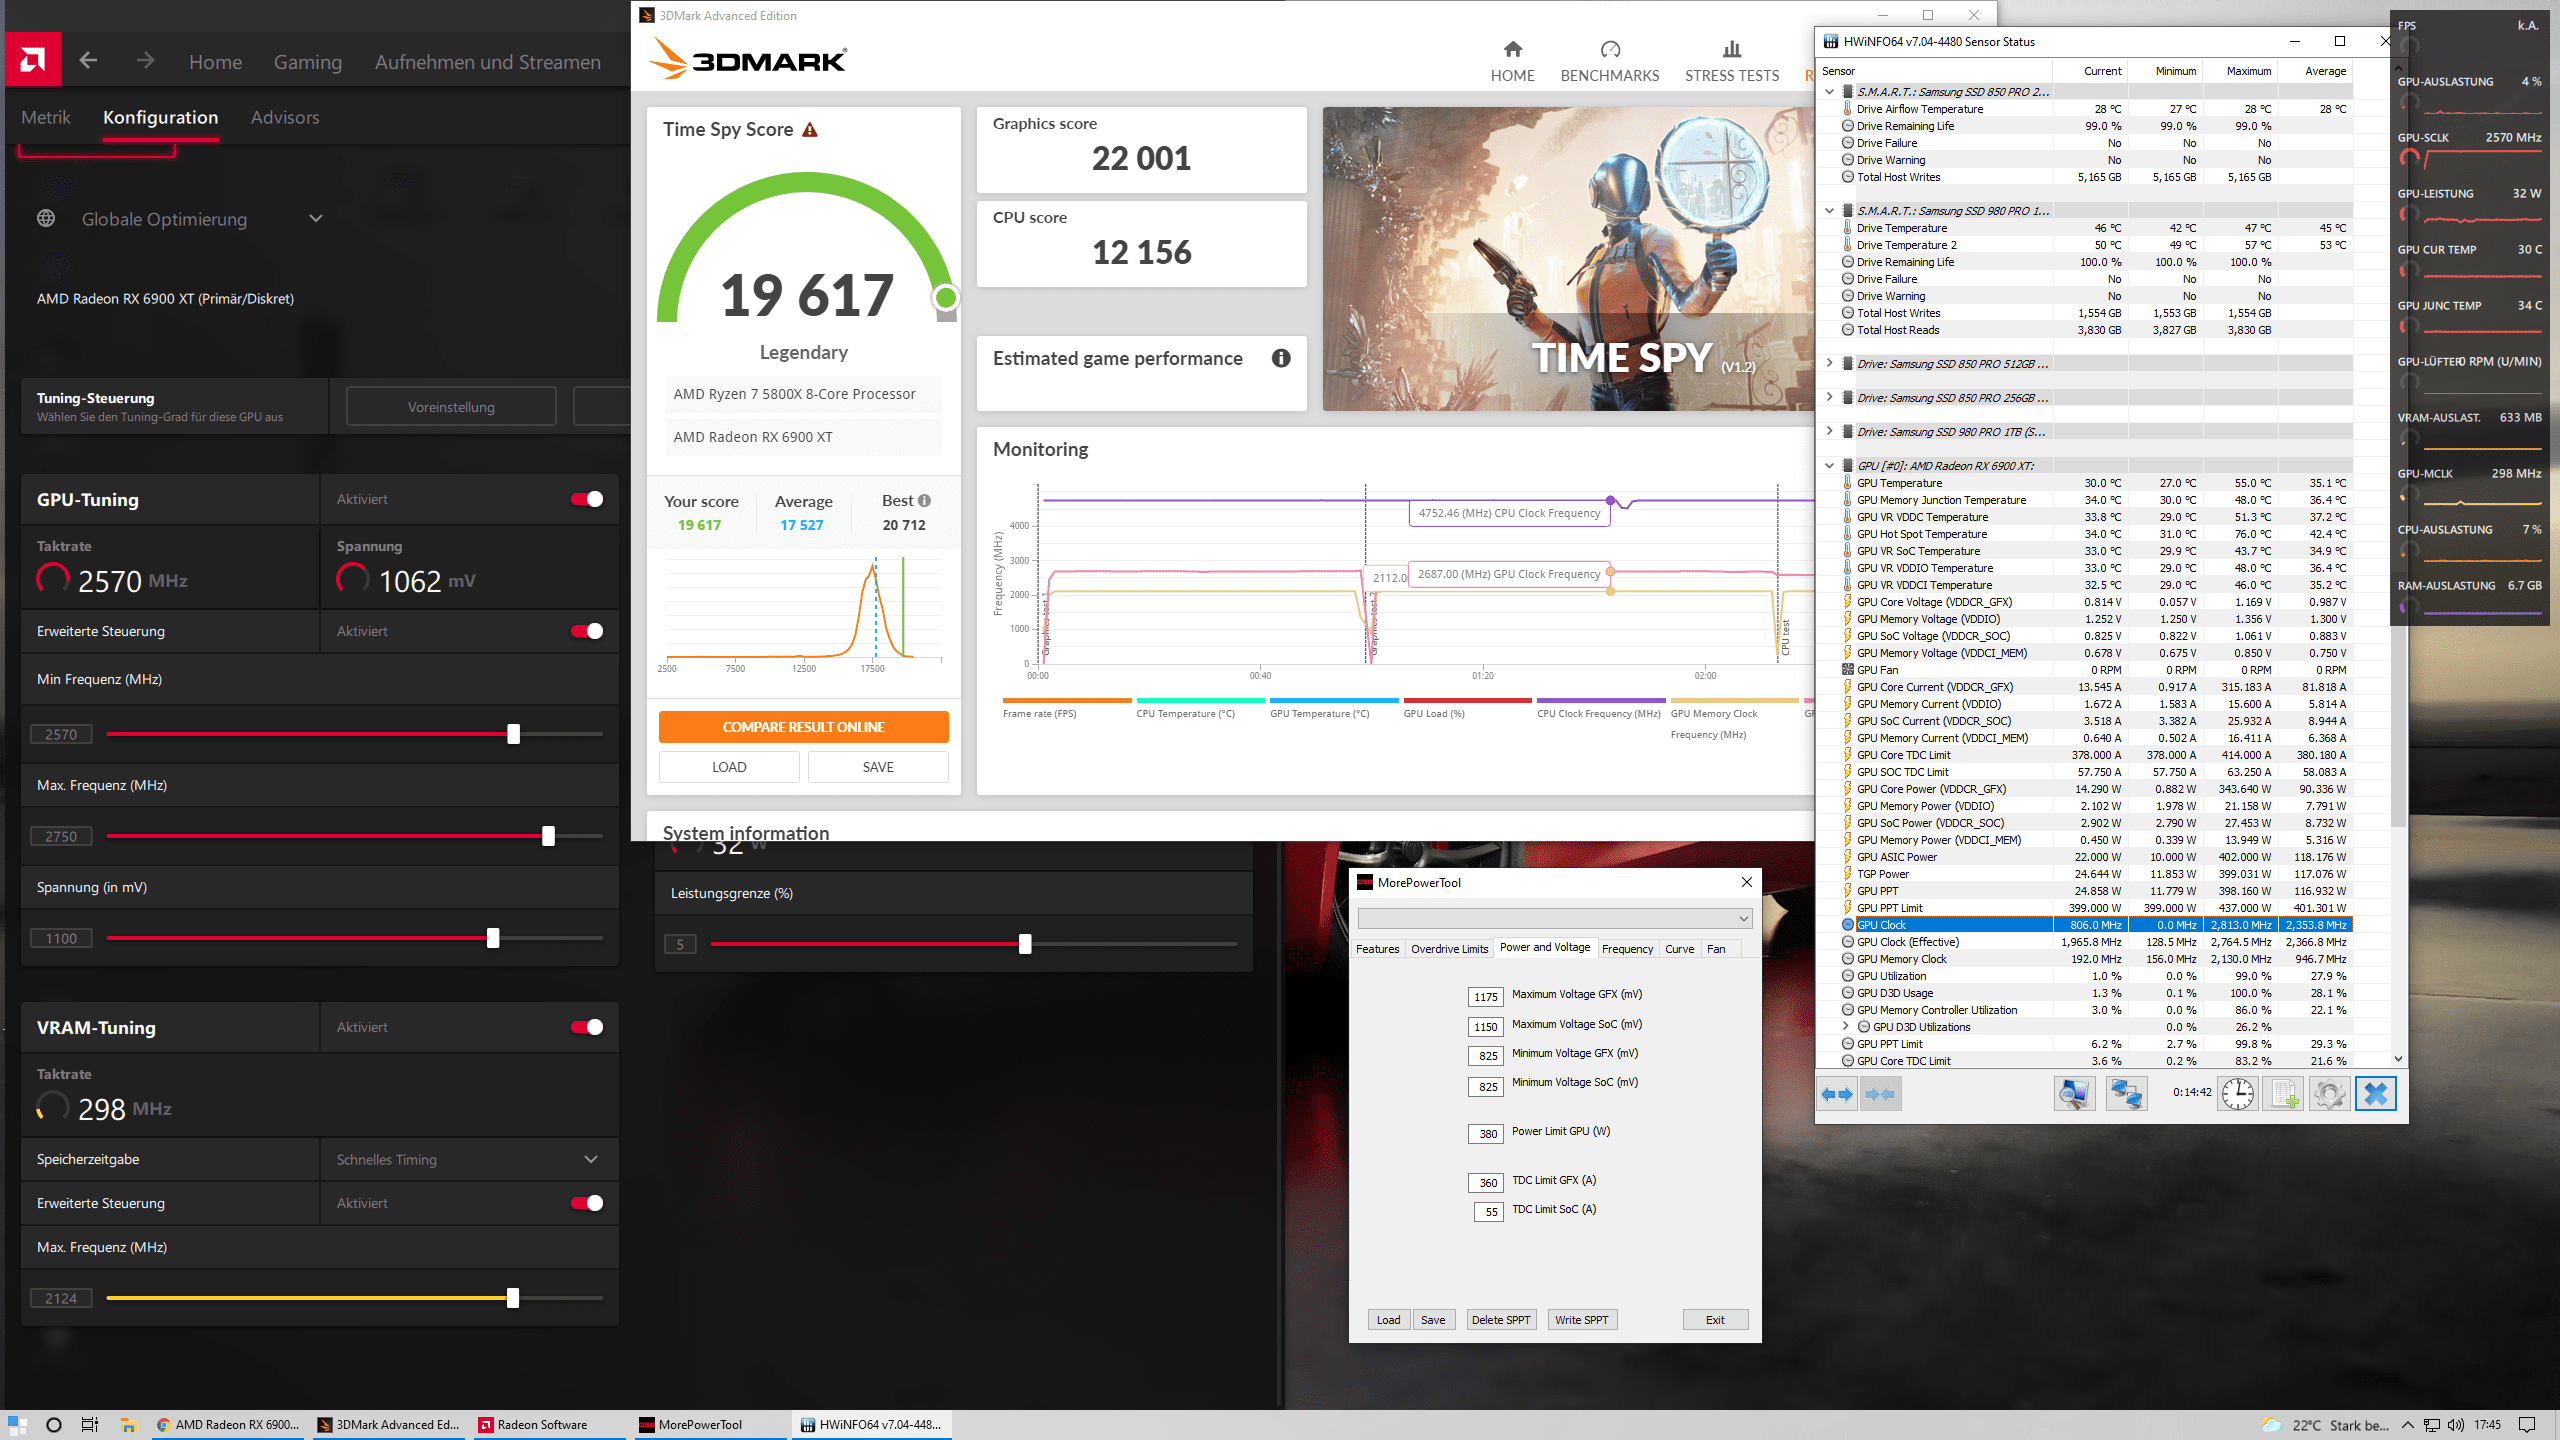Click the back arrow in Radeon Software
The image size is (2560, 1440).
(x=88, y=61)
